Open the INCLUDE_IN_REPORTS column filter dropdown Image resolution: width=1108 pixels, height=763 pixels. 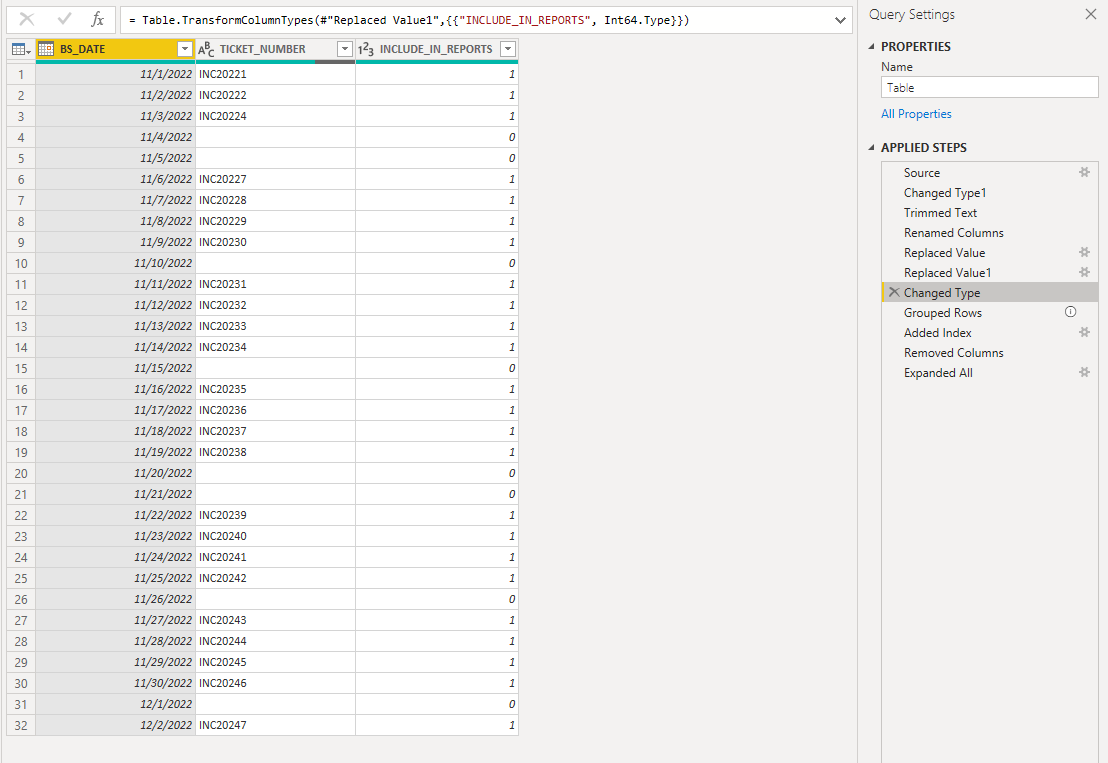[508, 49]
